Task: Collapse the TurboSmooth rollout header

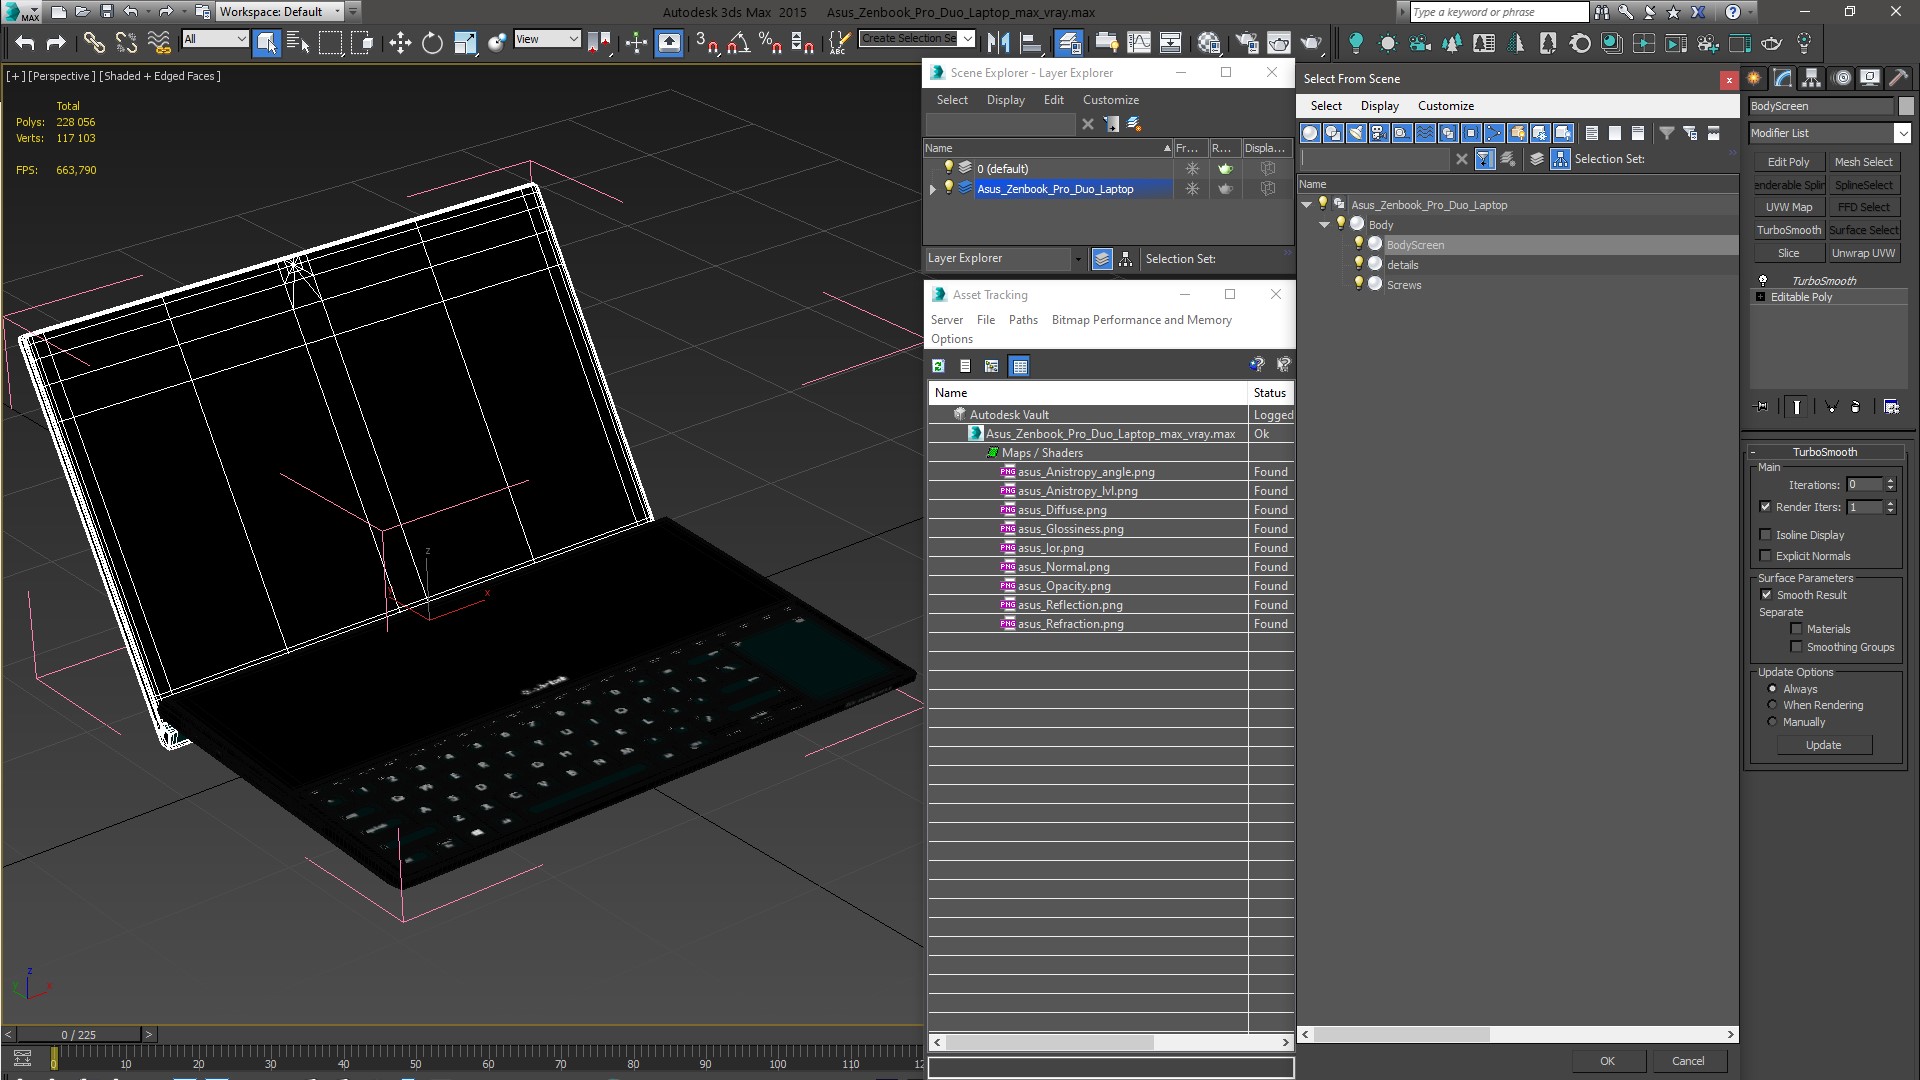Action: pos(1825,452)
